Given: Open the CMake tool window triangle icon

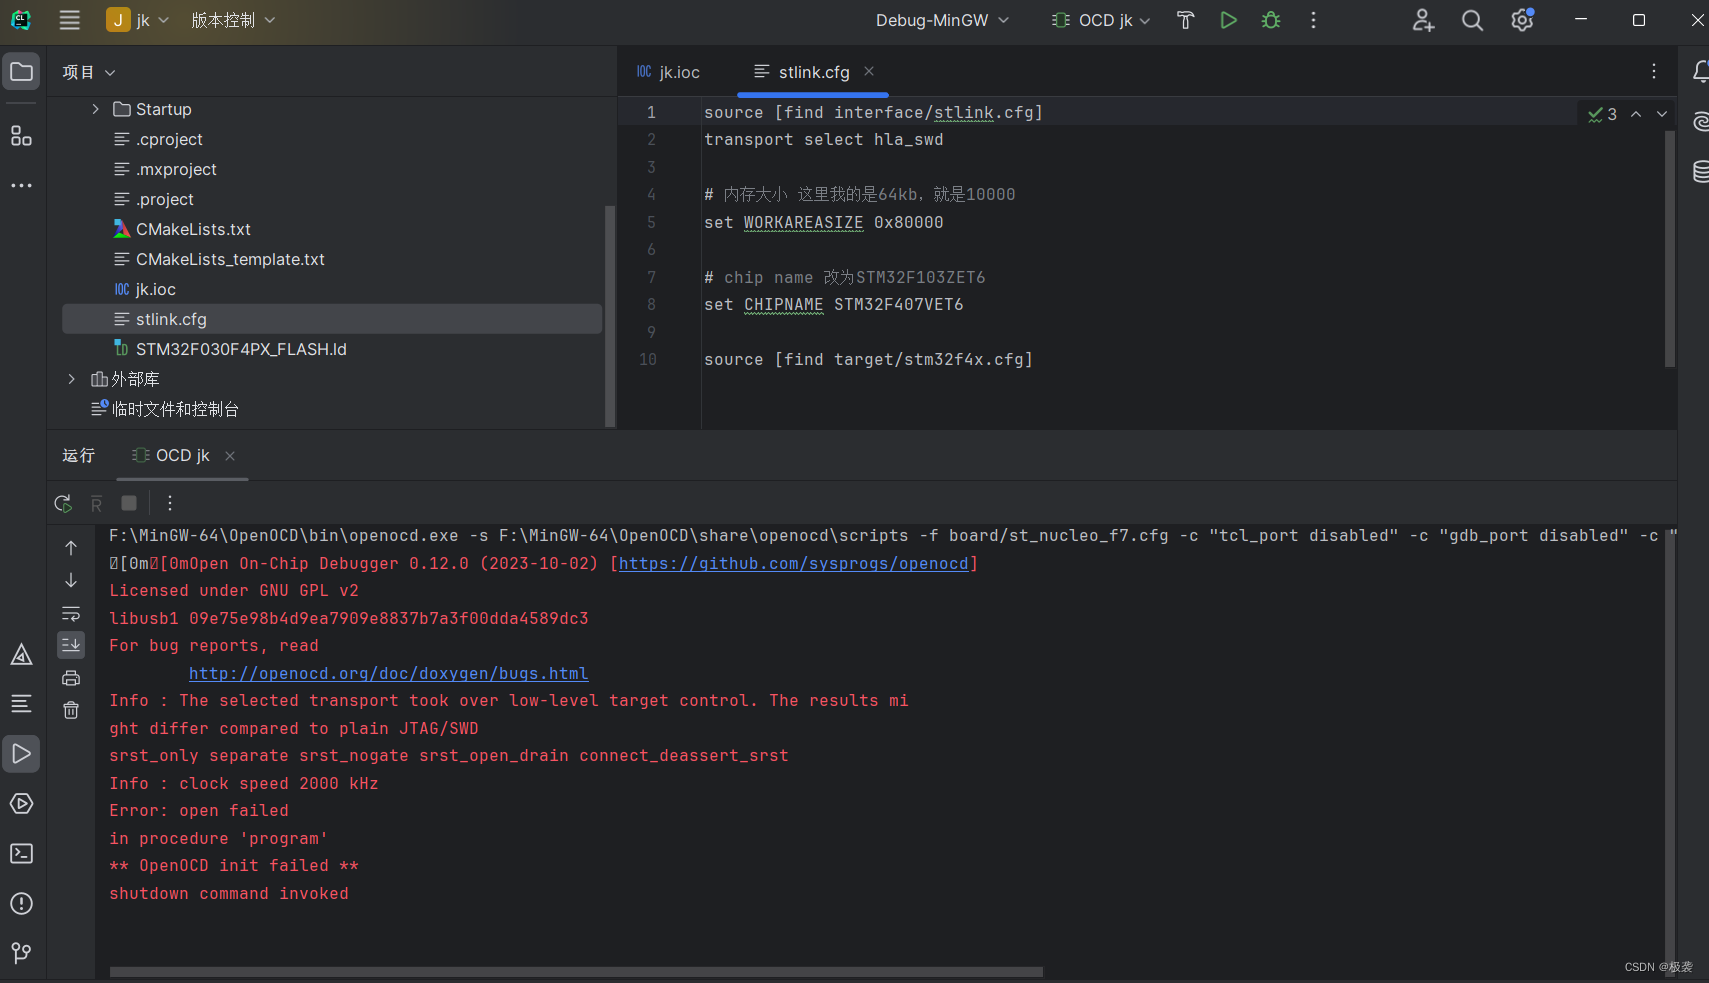Looking at the screenshot, I should (21, 654).
